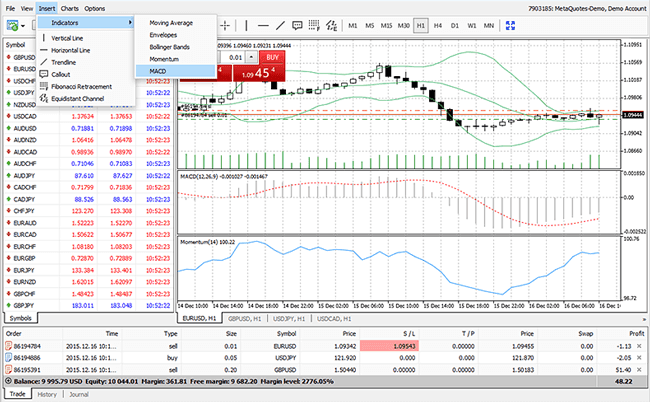Select the EURUSD, H1 chart tab
The image size is (650, 402).
[199, 318]
